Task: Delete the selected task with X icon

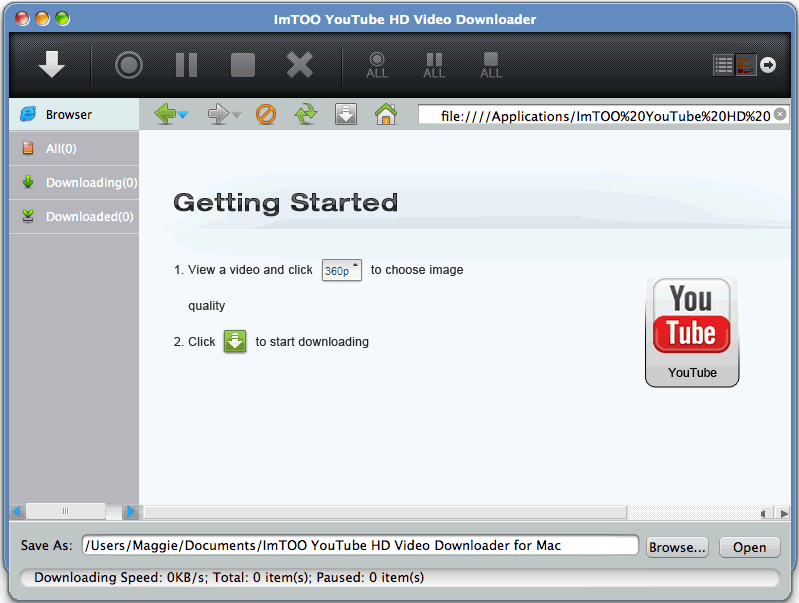Action: (x=300, y=65)
